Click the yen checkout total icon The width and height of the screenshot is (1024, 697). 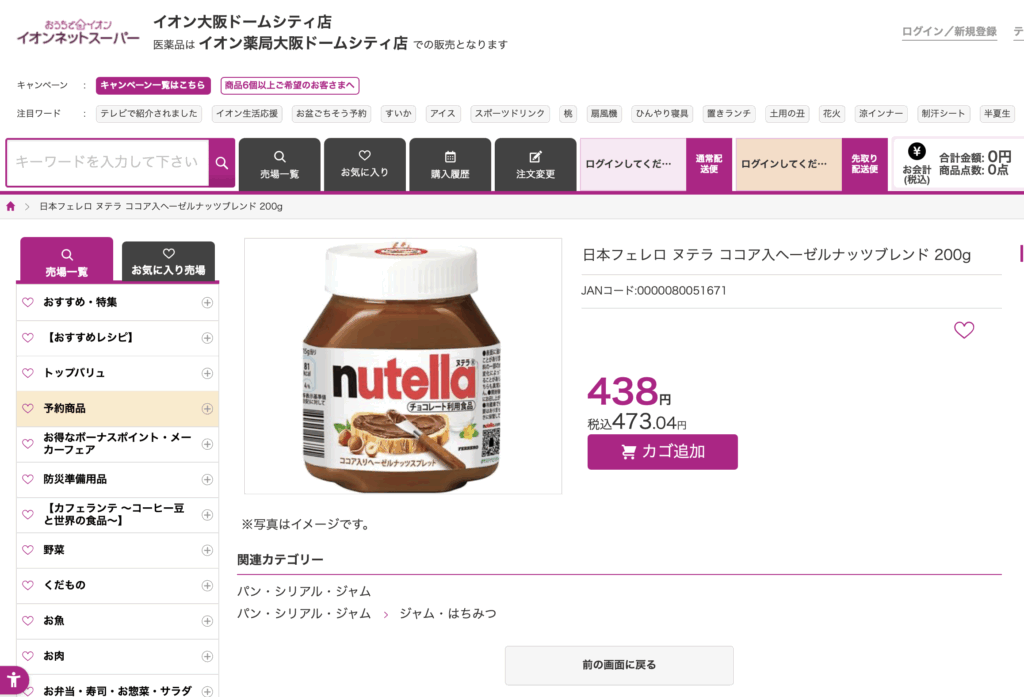[916, 152]
